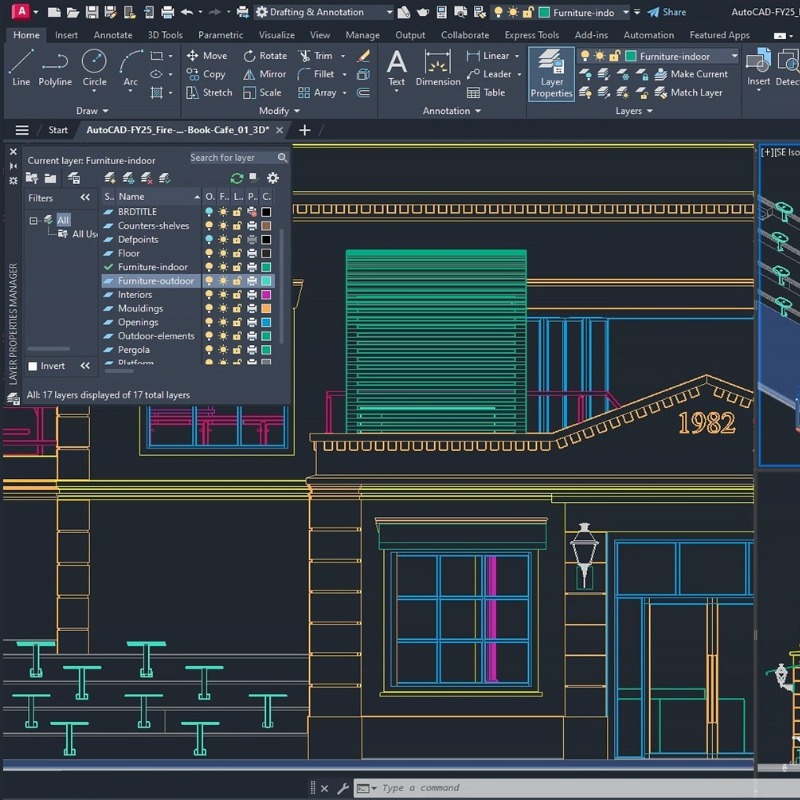
Task: Turn off the Interiors layer lightbulb
Action: (x=209, y=295)
